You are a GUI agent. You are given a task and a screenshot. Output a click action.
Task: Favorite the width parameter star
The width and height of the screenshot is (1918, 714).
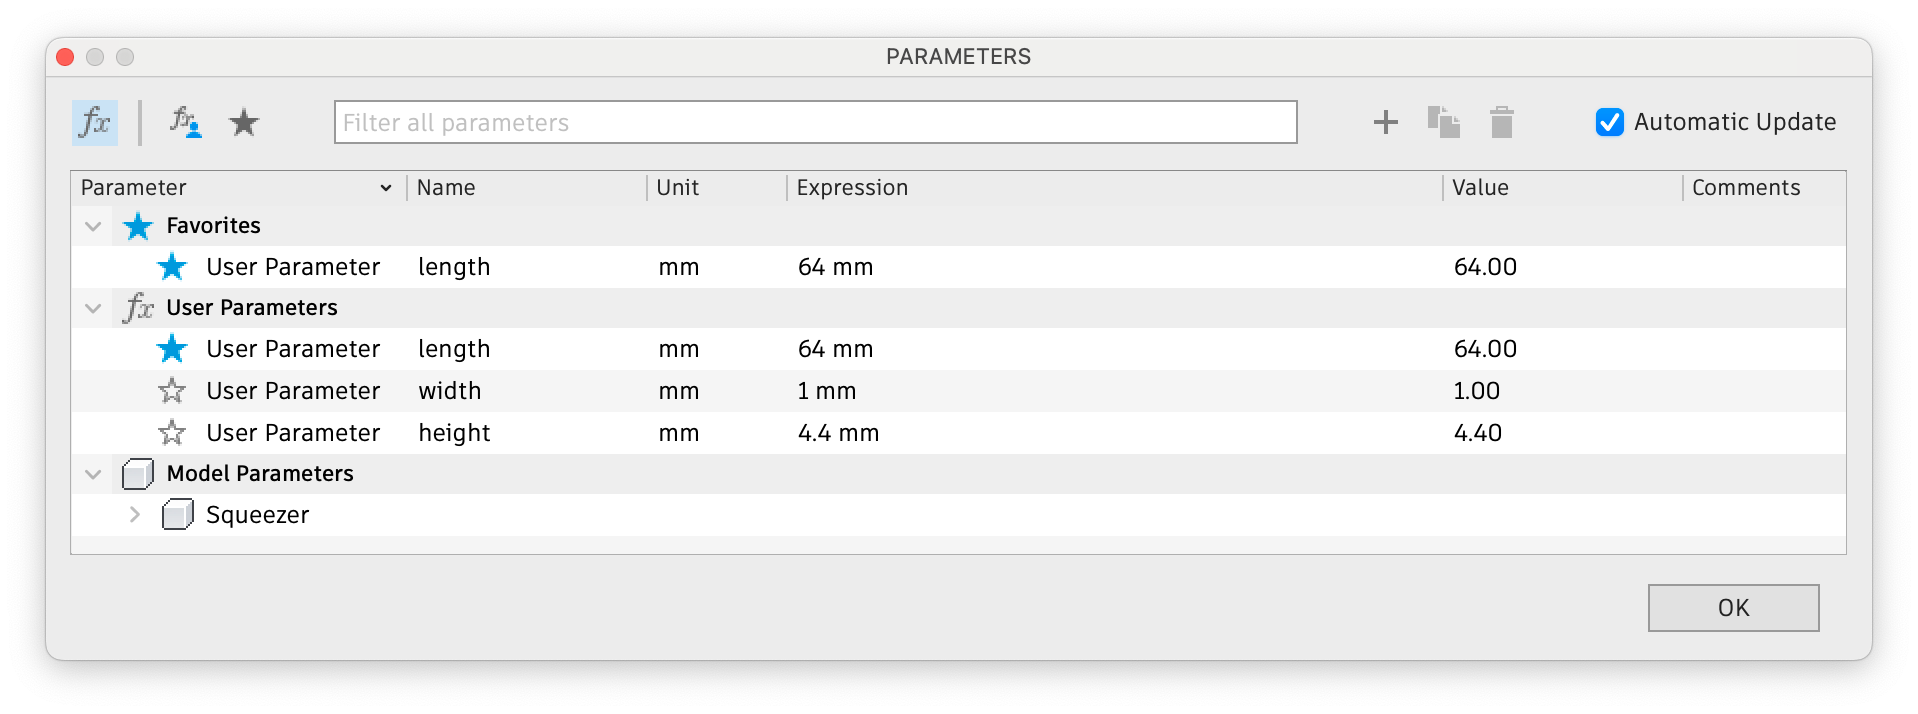coord(172,391)
